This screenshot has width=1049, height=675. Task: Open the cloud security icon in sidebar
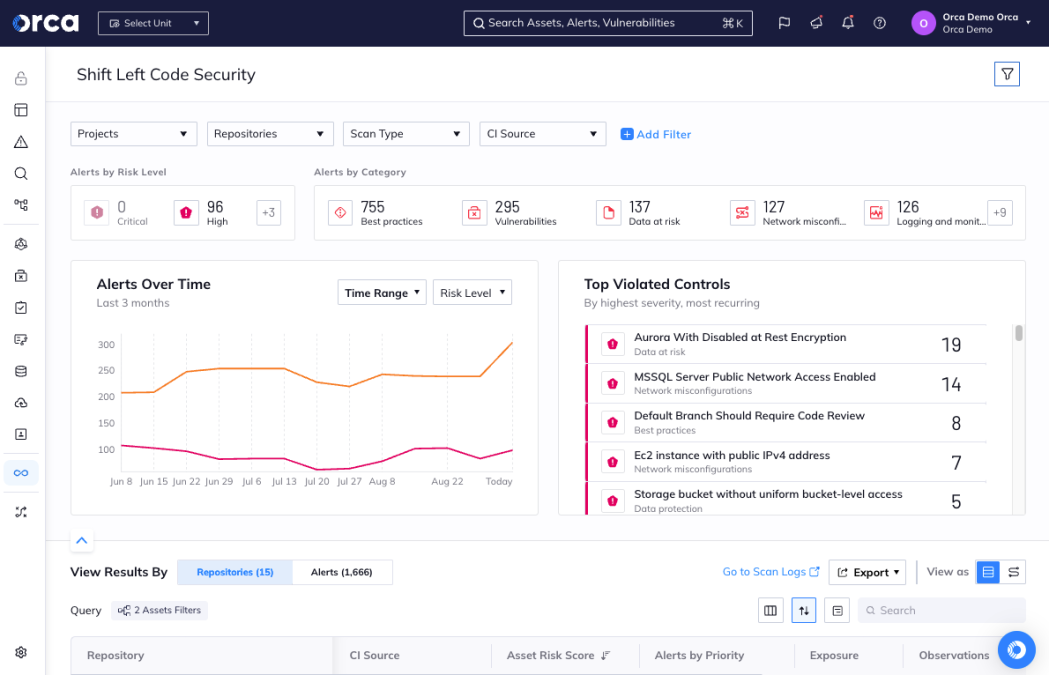pyautogui.click(x=20, y=403)
